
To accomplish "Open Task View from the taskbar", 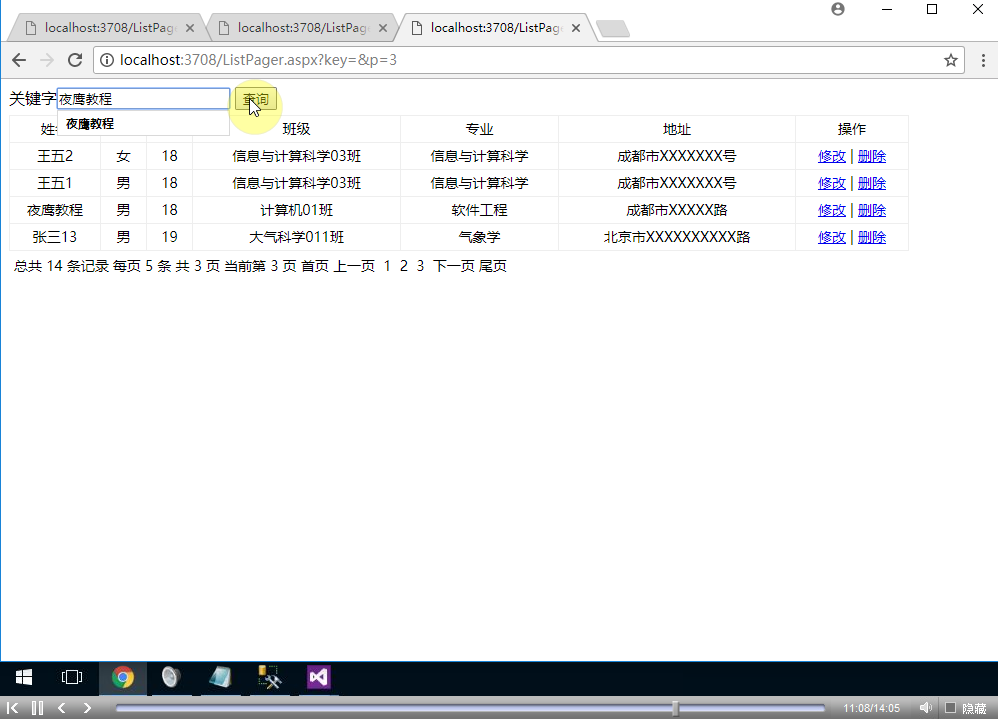I will (x=71, y=677).
